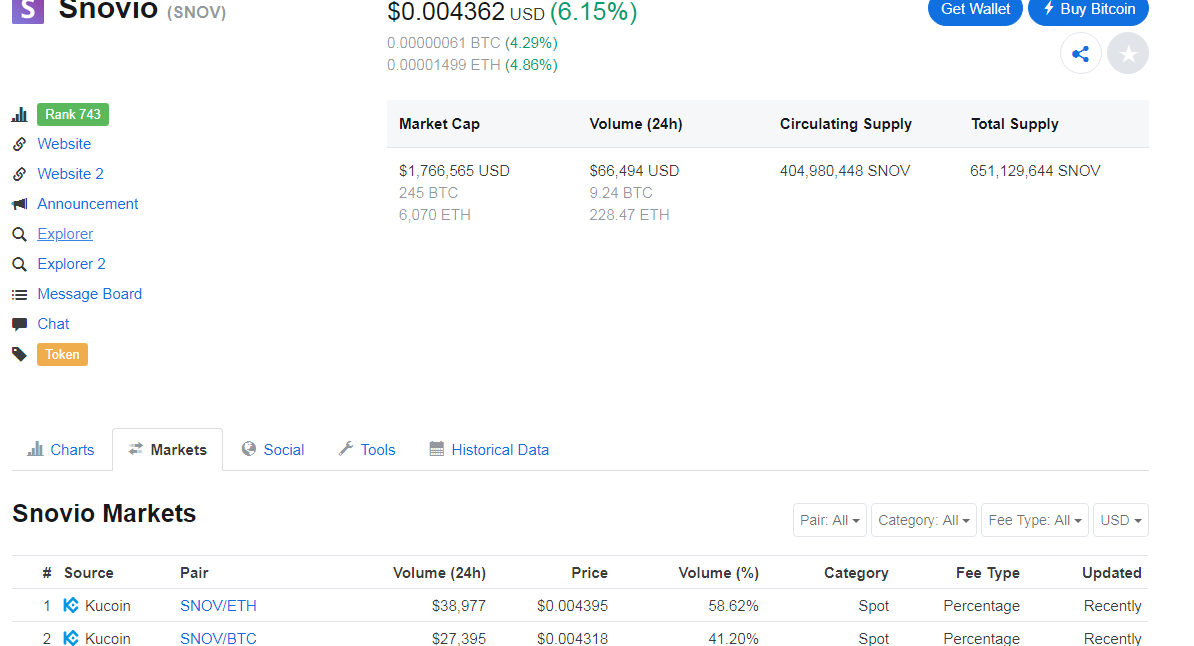Viewport: 1194px width, 646px height.
Task: Sort markets by Volume (%) column header
Action: tap(718, 573)
